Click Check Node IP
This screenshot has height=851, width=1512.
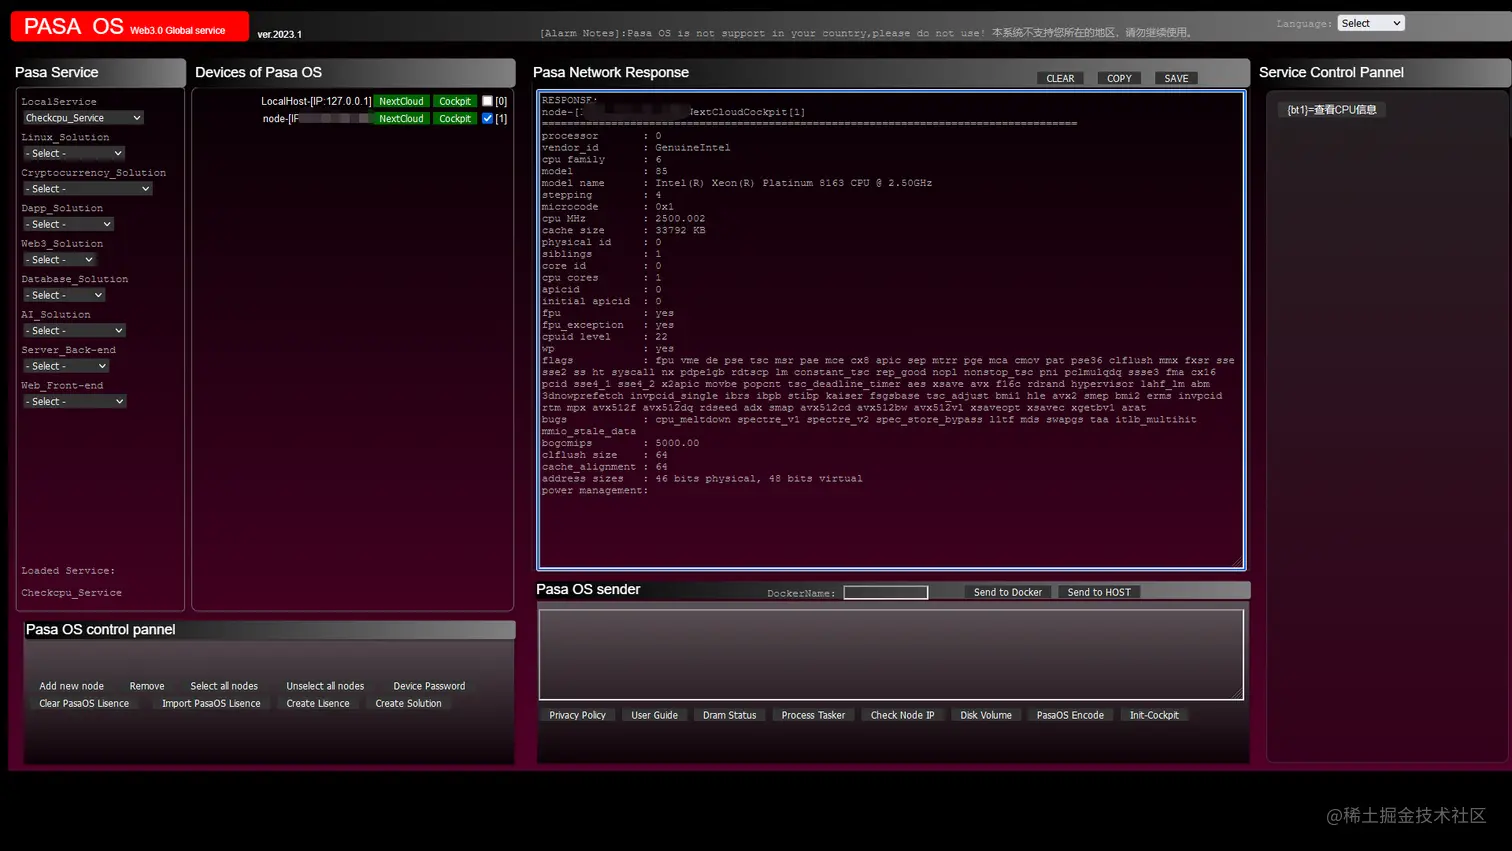[902, 715]
